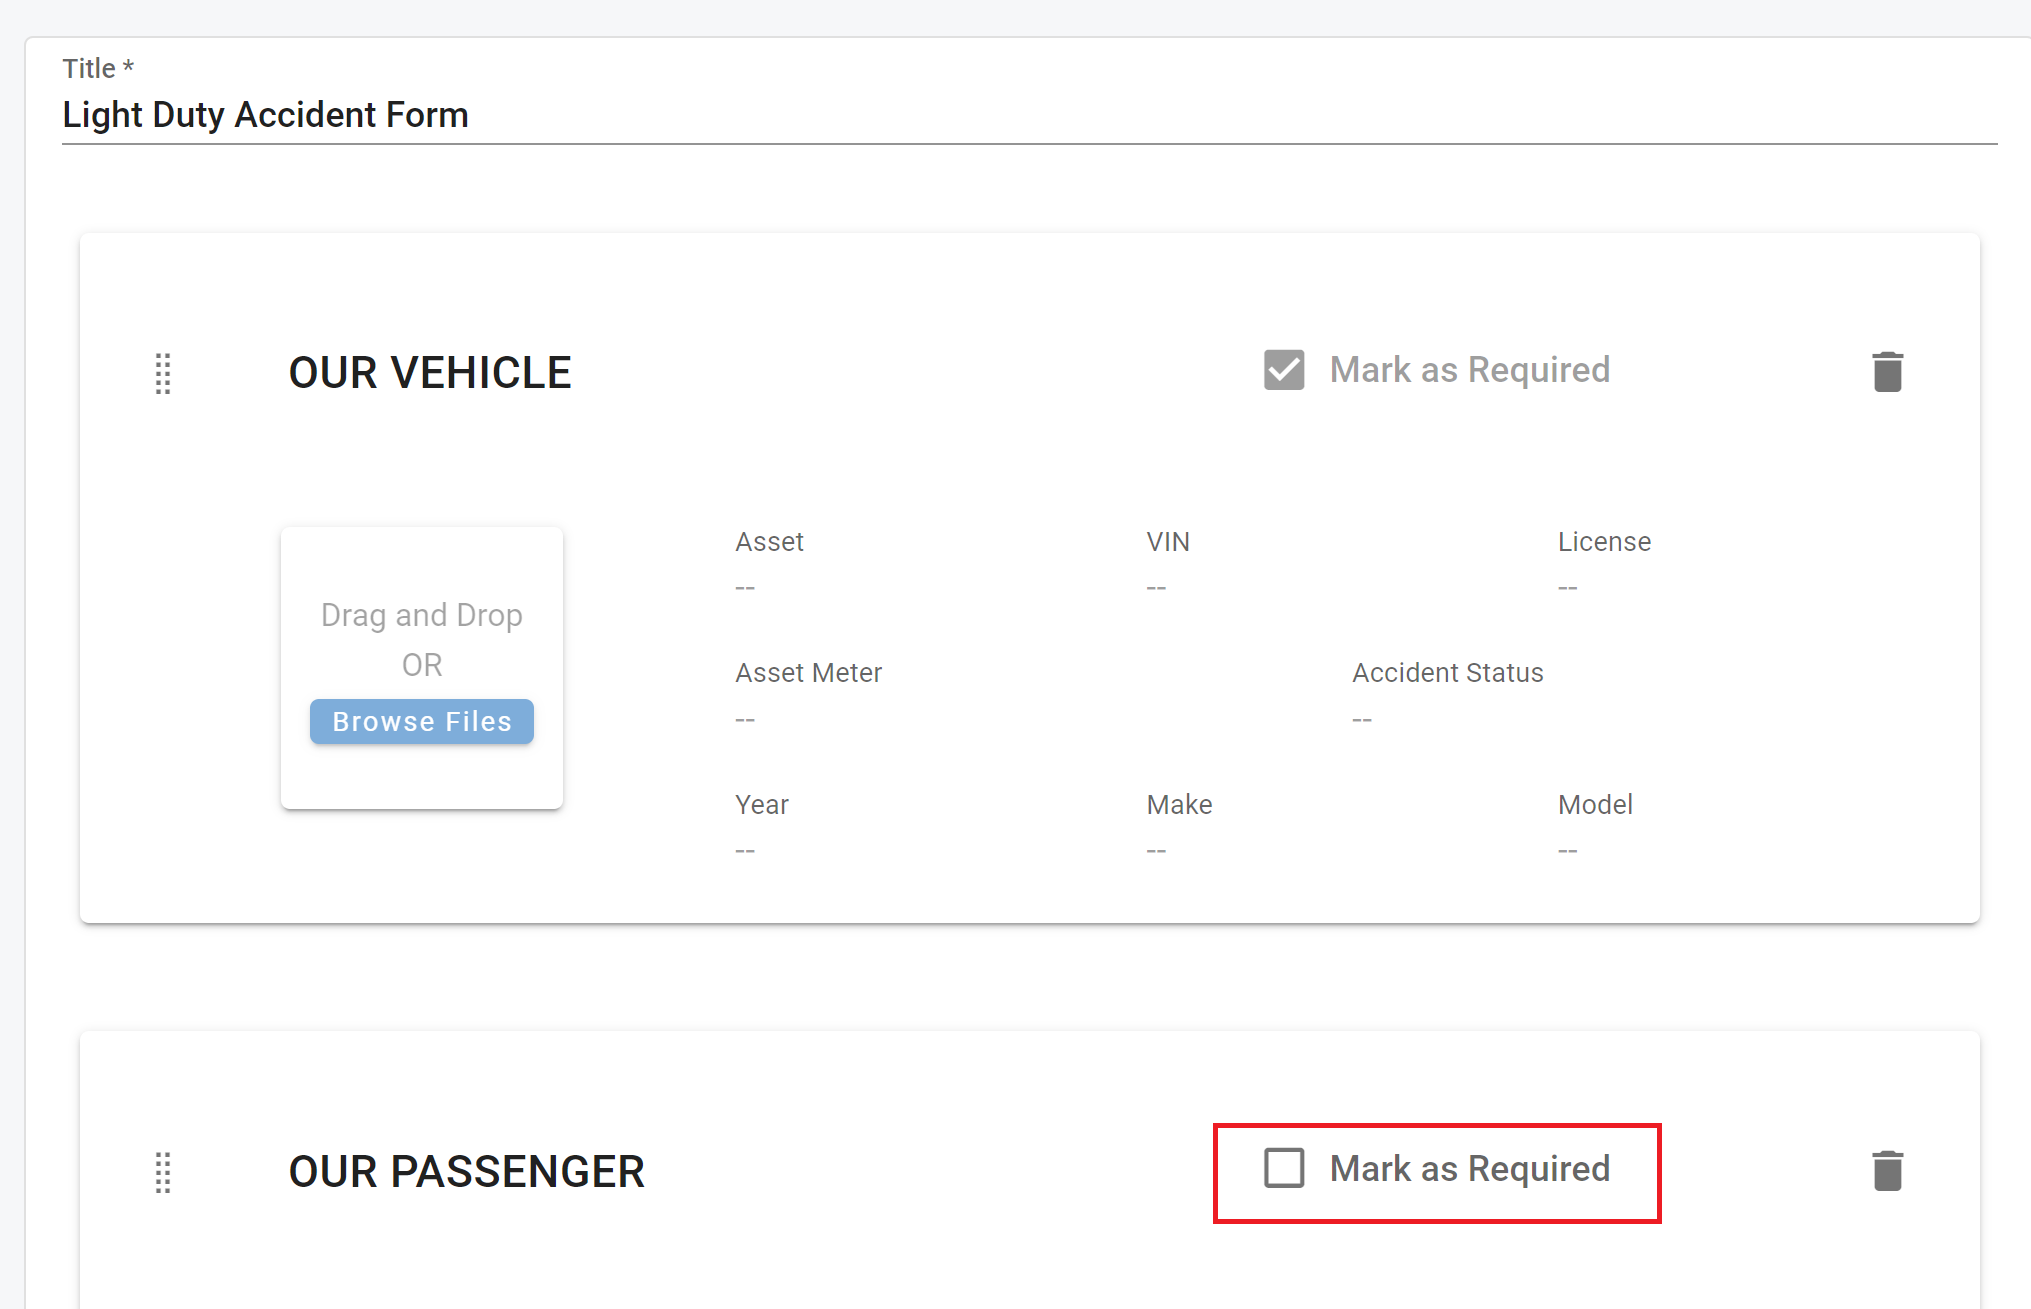This screenshot has height=1309, width=2031.
Task: Click the License field value
Action: pos(1568,587)
